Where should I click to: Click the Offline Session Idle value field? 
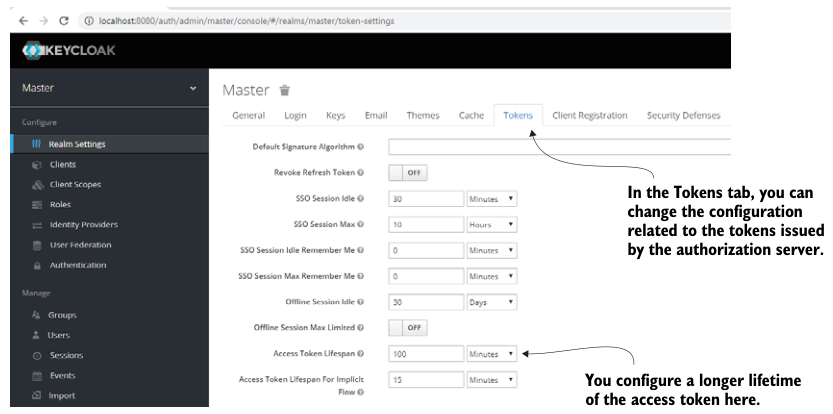coord(426,302)
